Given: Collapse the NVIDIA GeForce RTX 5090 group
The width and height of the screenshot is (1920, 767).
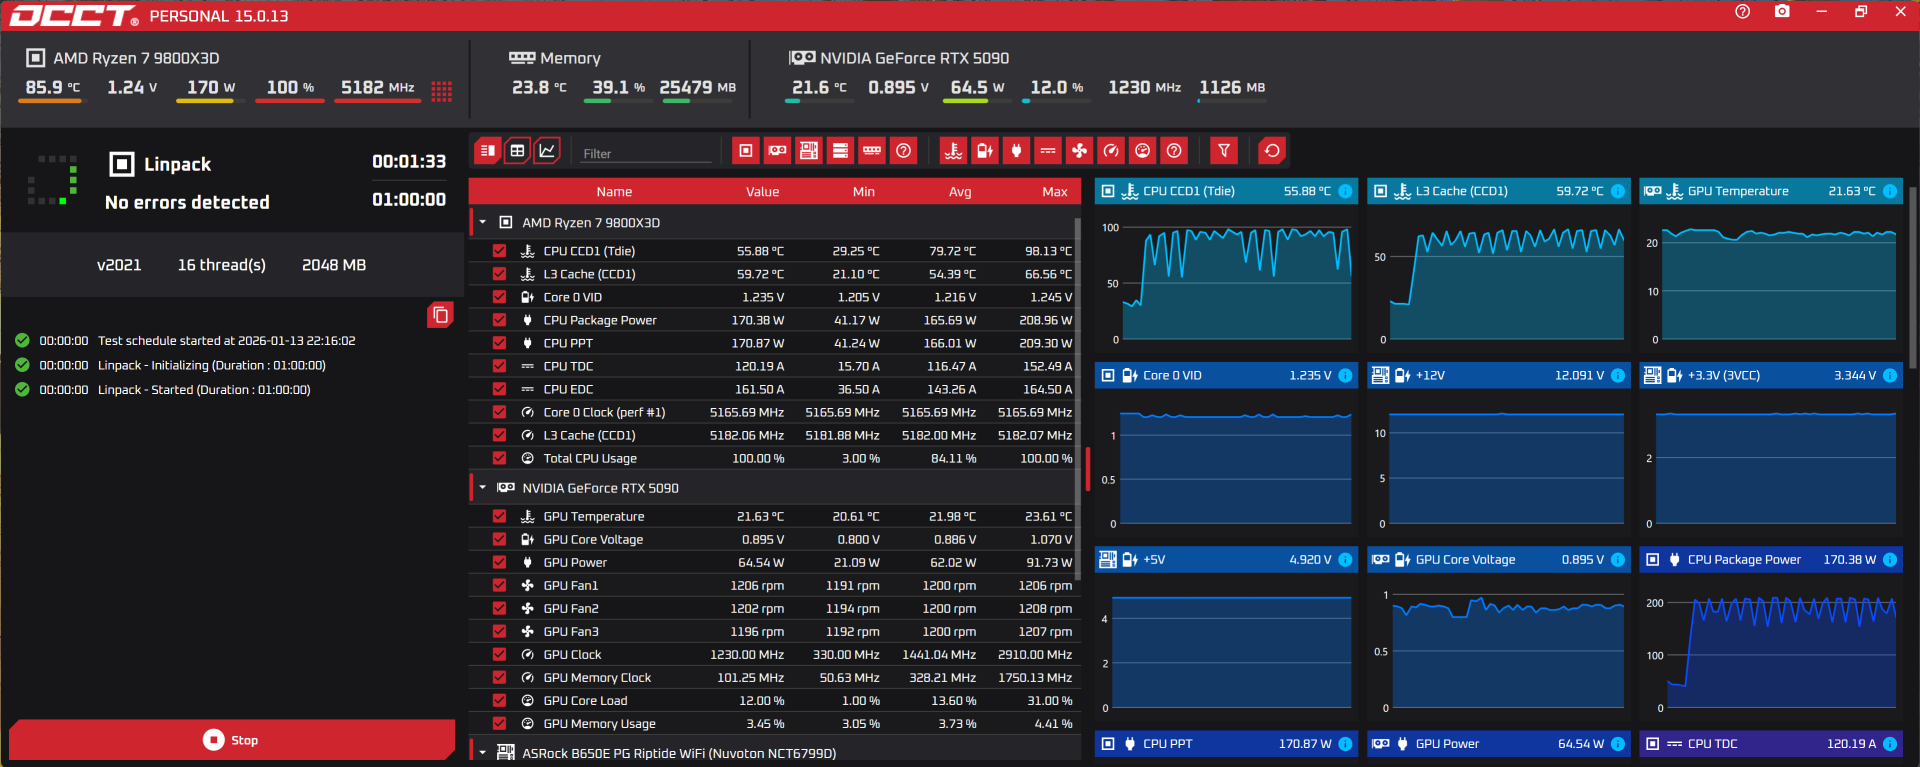Looking at the screenshot, I should [x=483, y=488].
